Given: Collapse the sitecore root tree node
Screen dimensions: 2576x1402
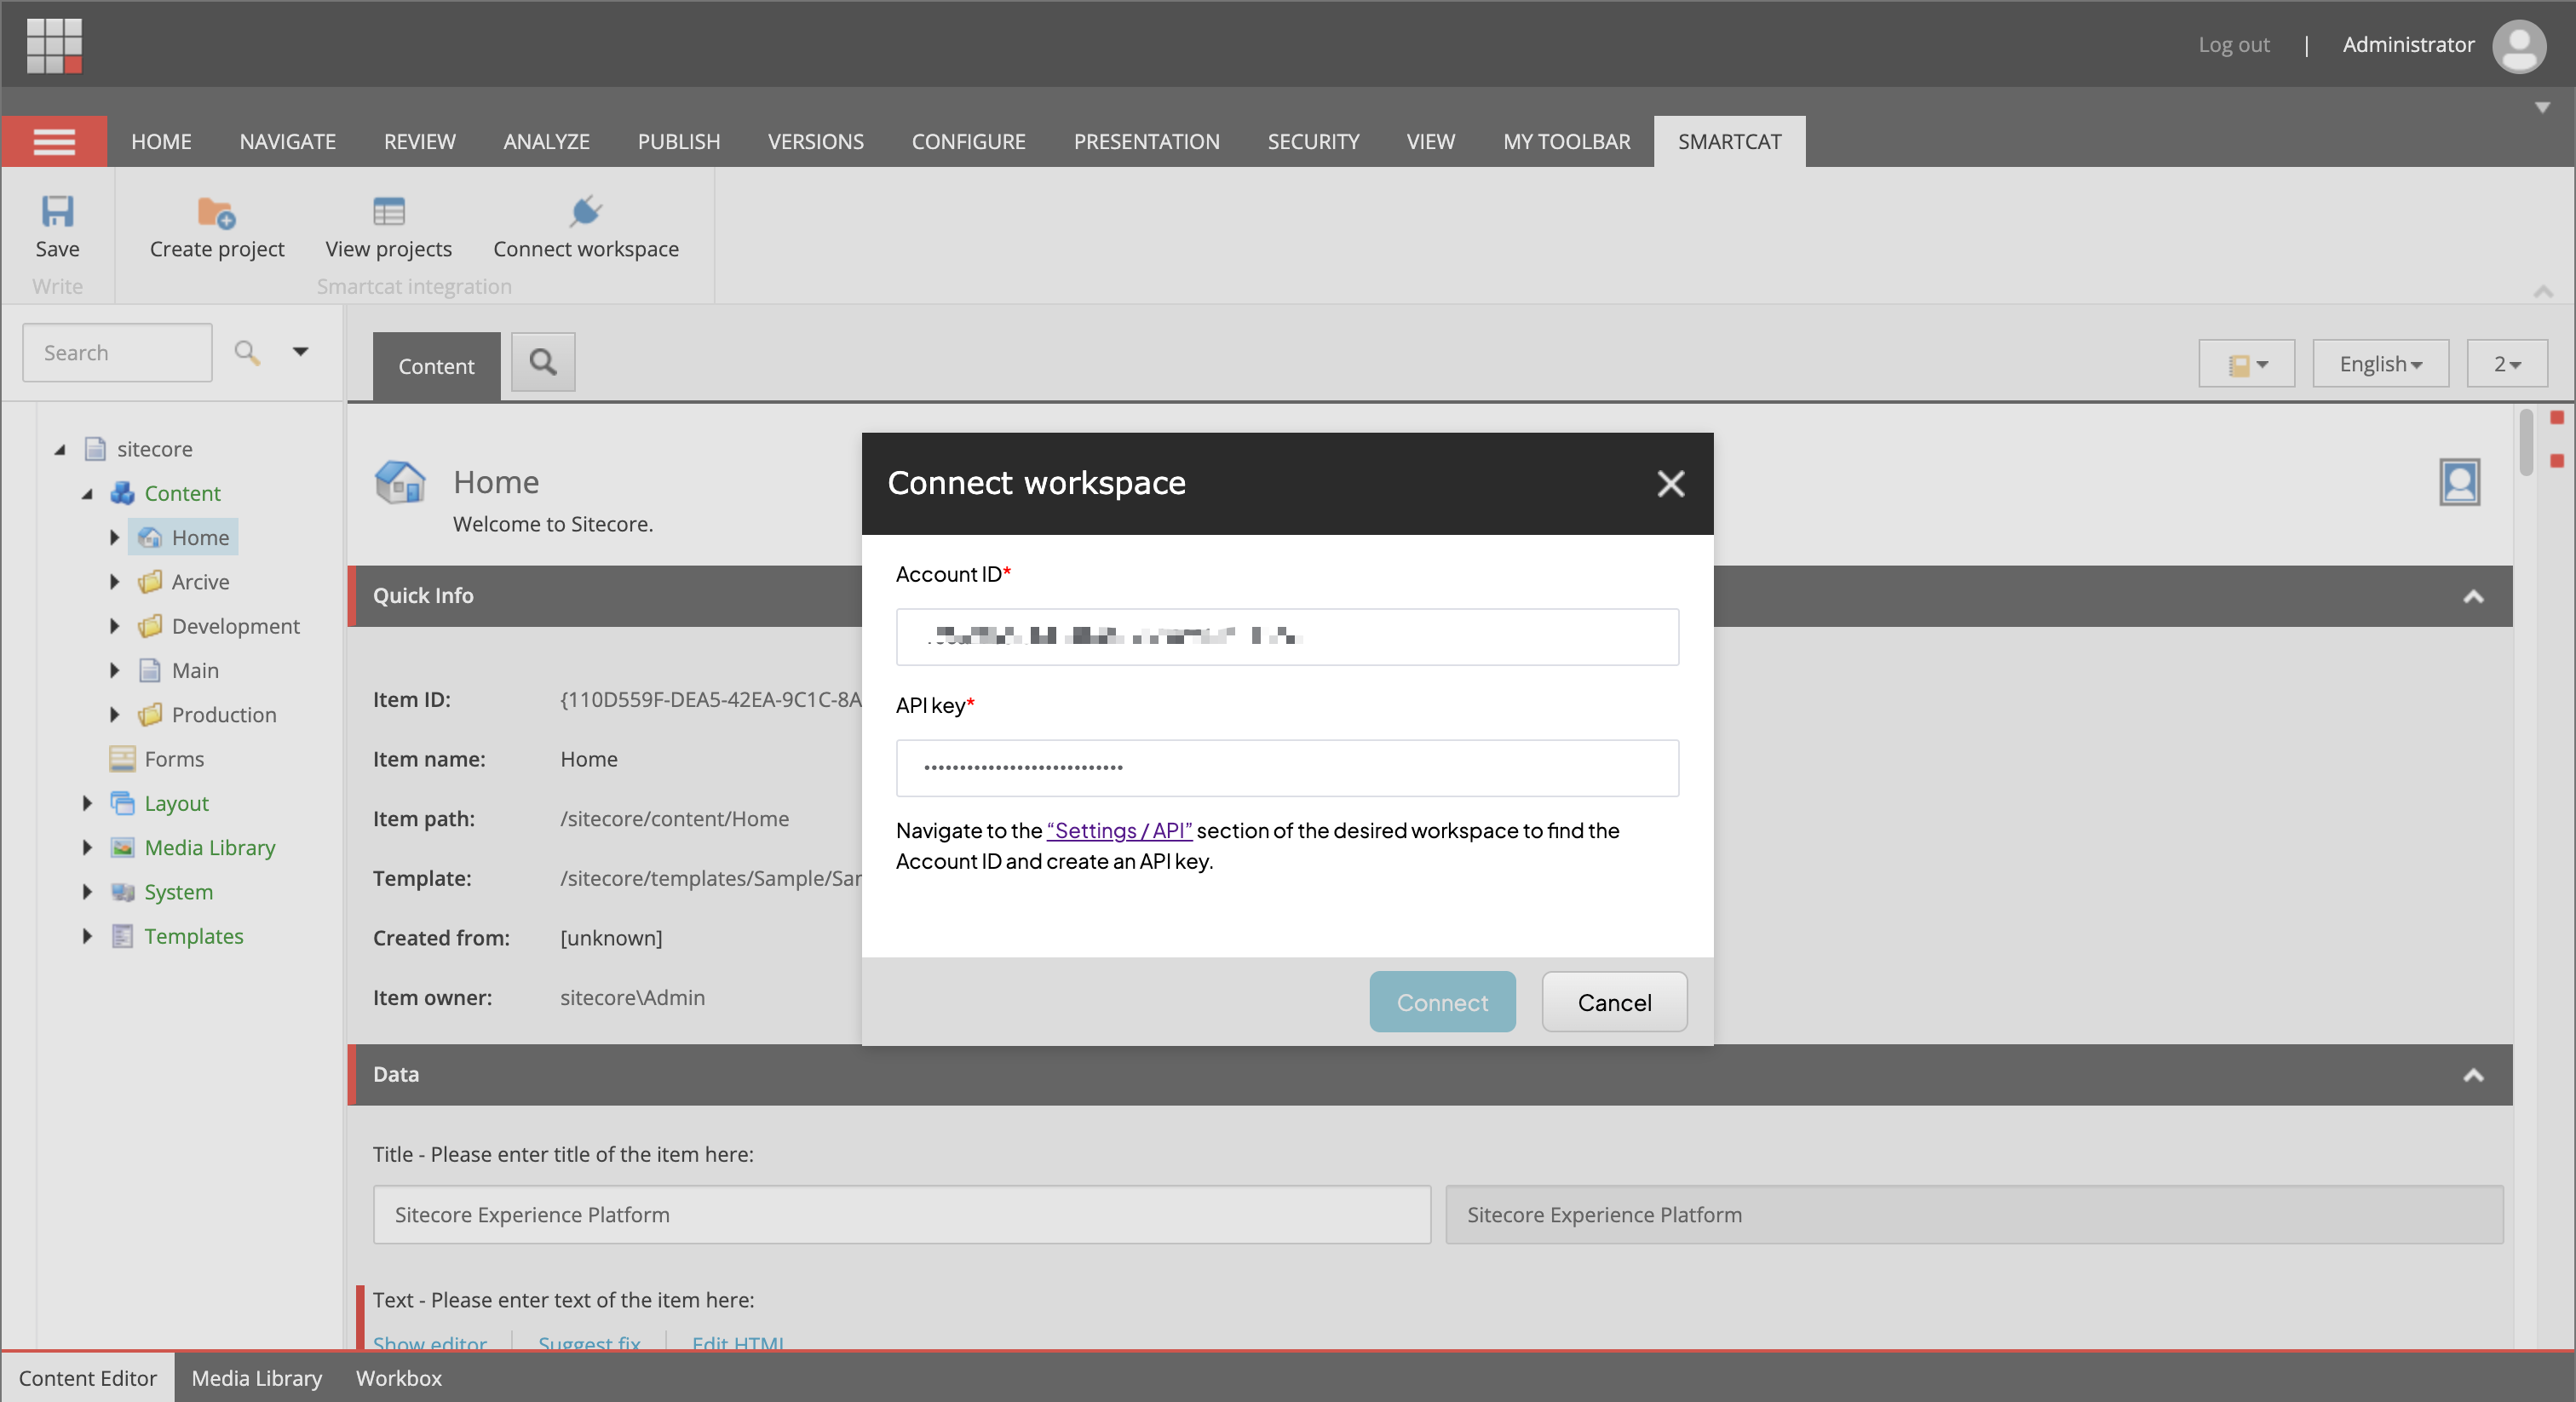Looking at the screenshot, I should click(60, 450).
